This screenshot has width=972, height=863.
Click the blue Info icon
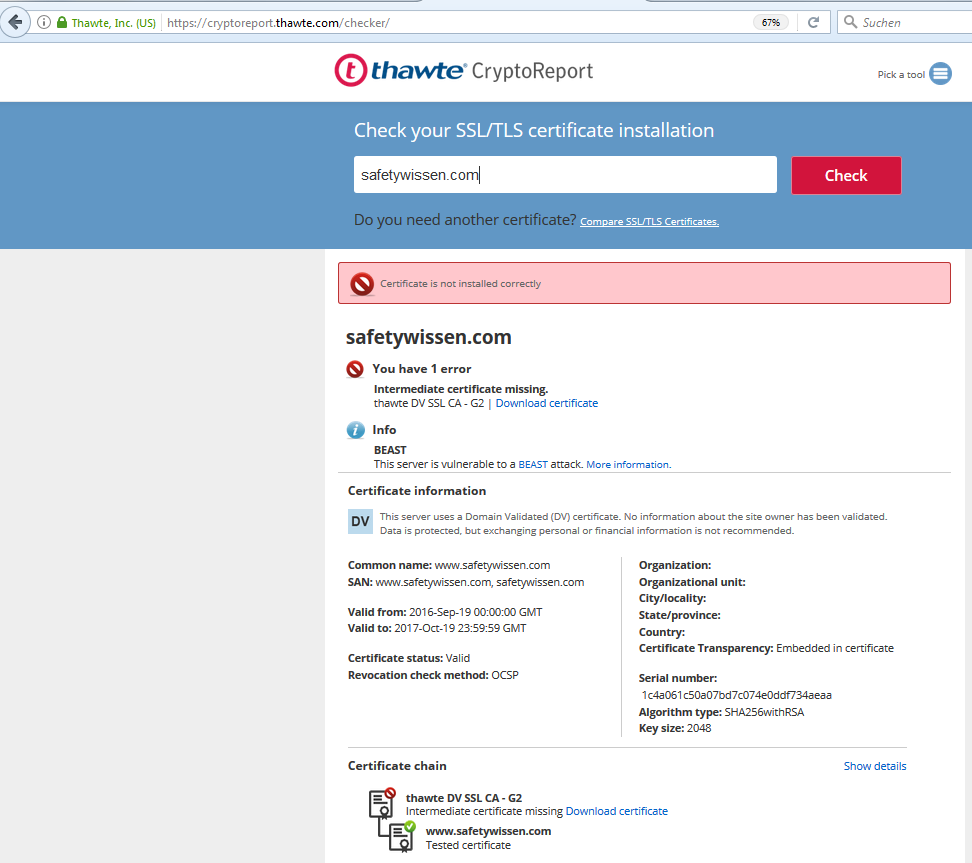tap(355, 430)
